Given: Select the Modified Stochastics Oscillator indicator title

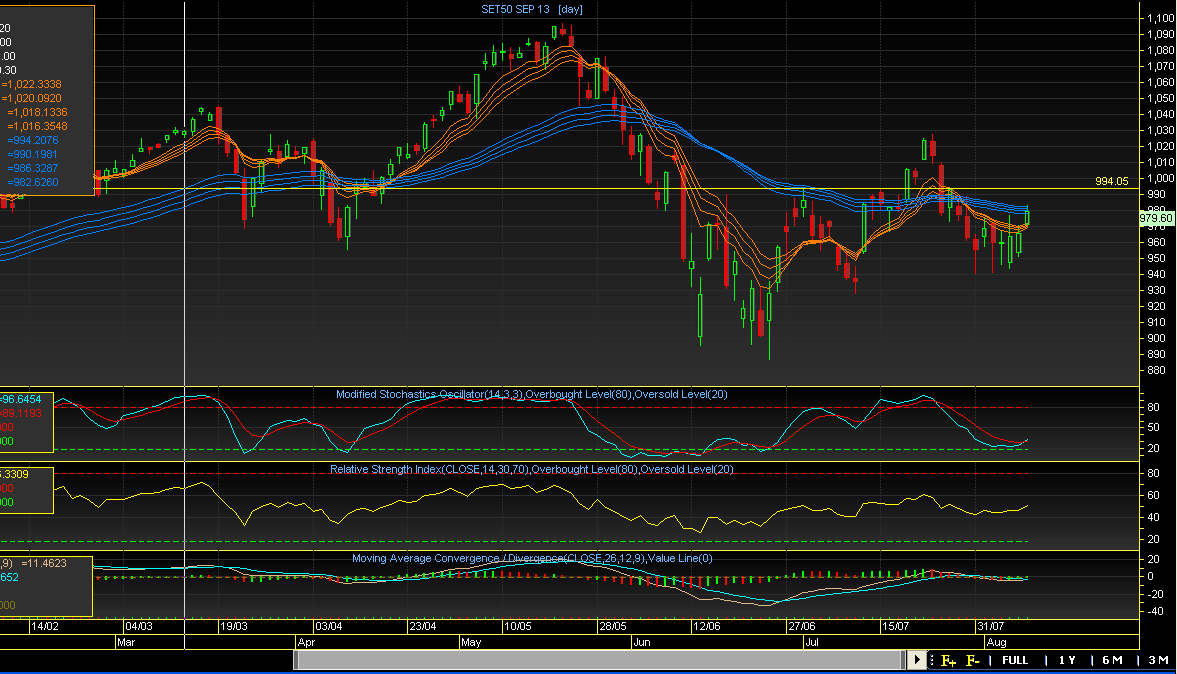Looking at the screenshot, I should coord(531,394).
